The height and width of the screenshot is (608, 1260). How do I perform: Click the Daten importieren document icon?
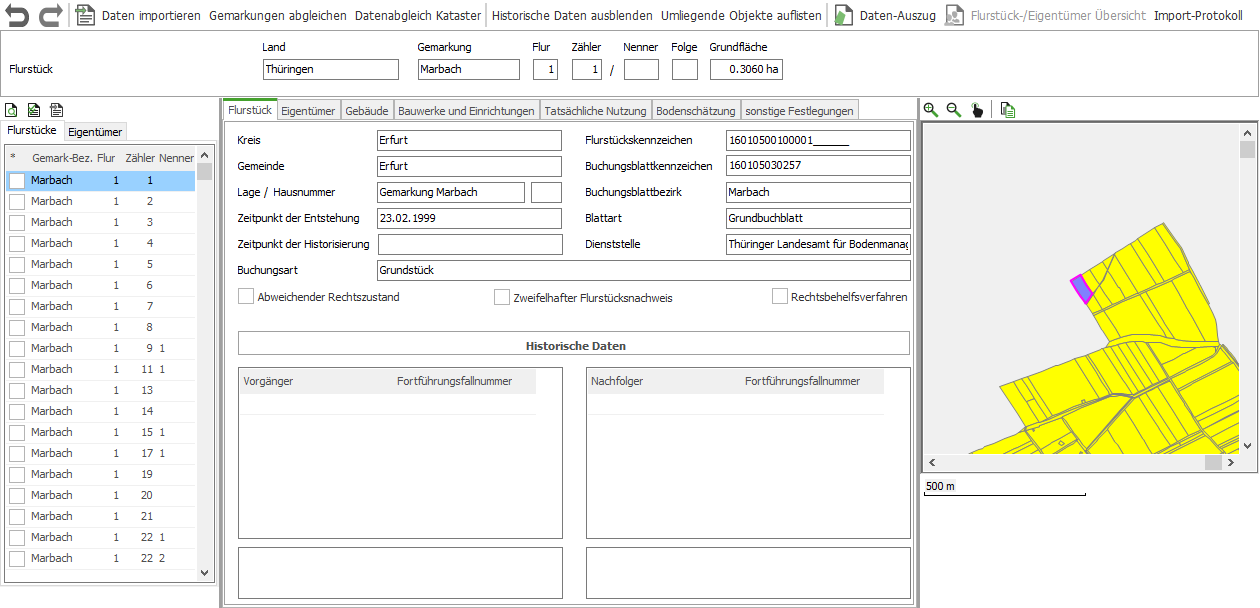click(86, 16)
